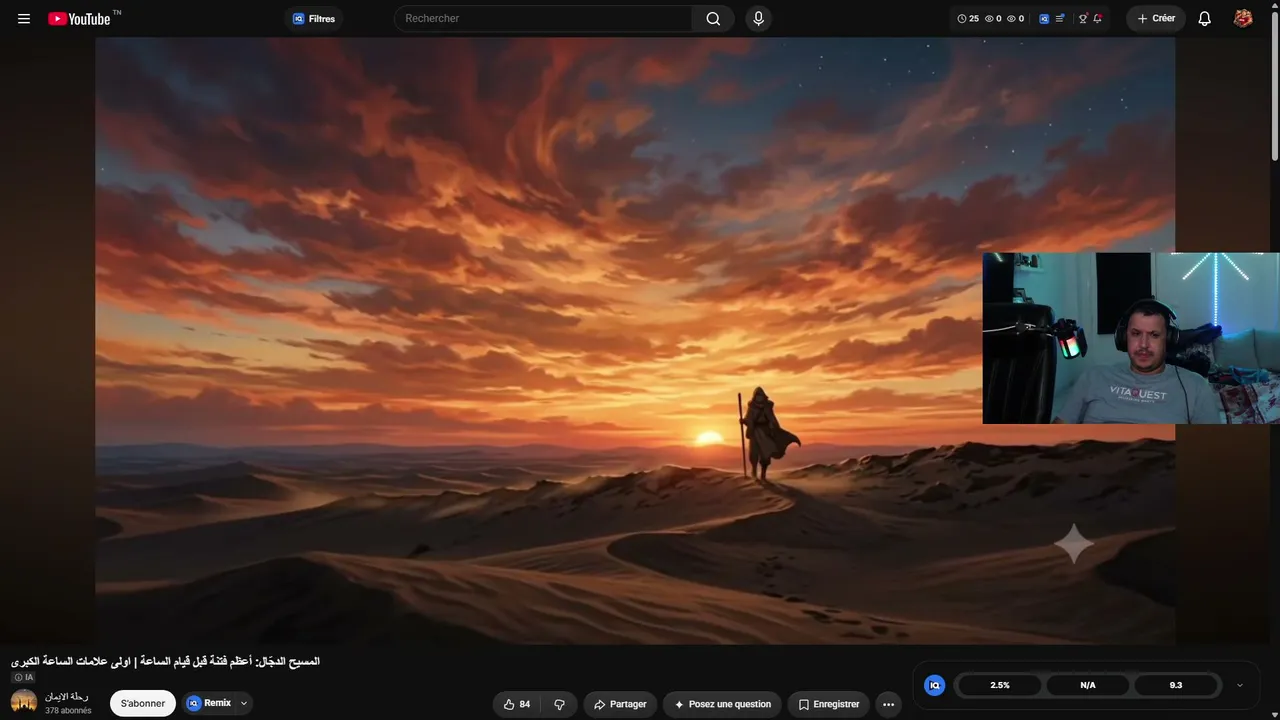Viewport: 1280px width, 720px height.
Task: Save video with Enregistrer button
Action: pos(829,704)
